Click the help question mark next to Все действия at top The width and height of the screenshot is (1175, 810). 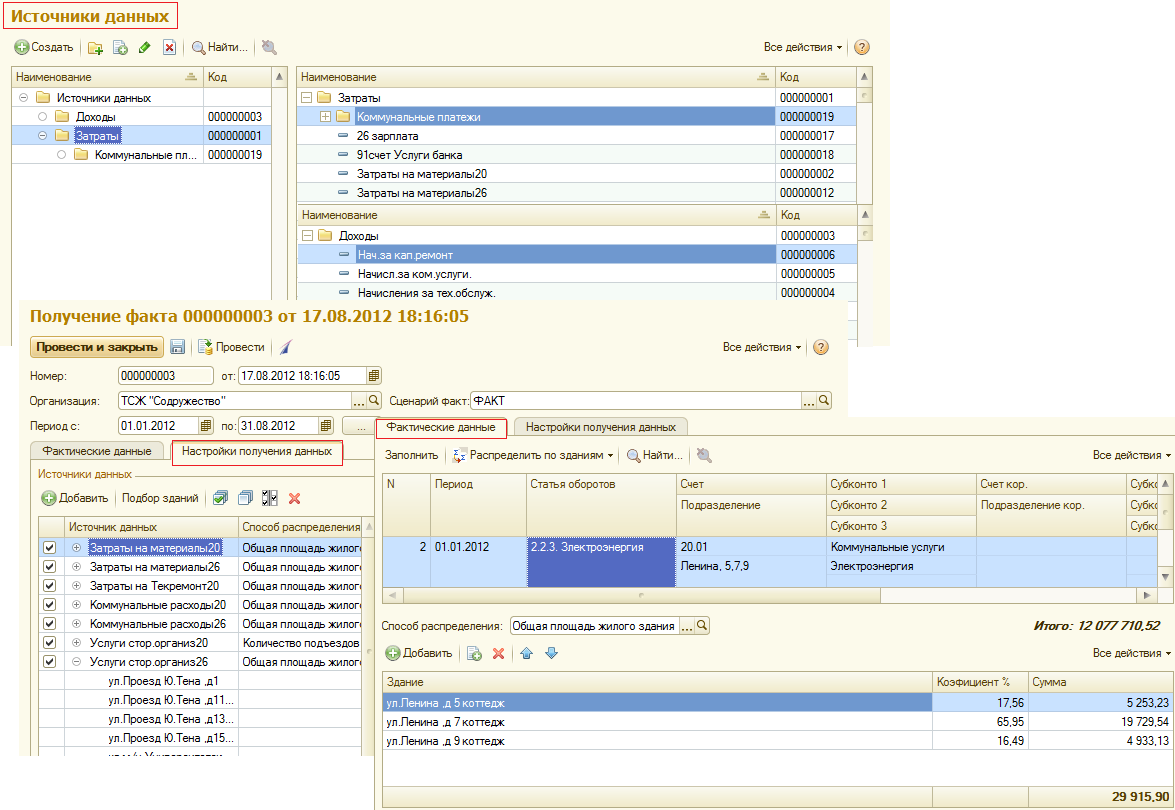click(862, 47)
